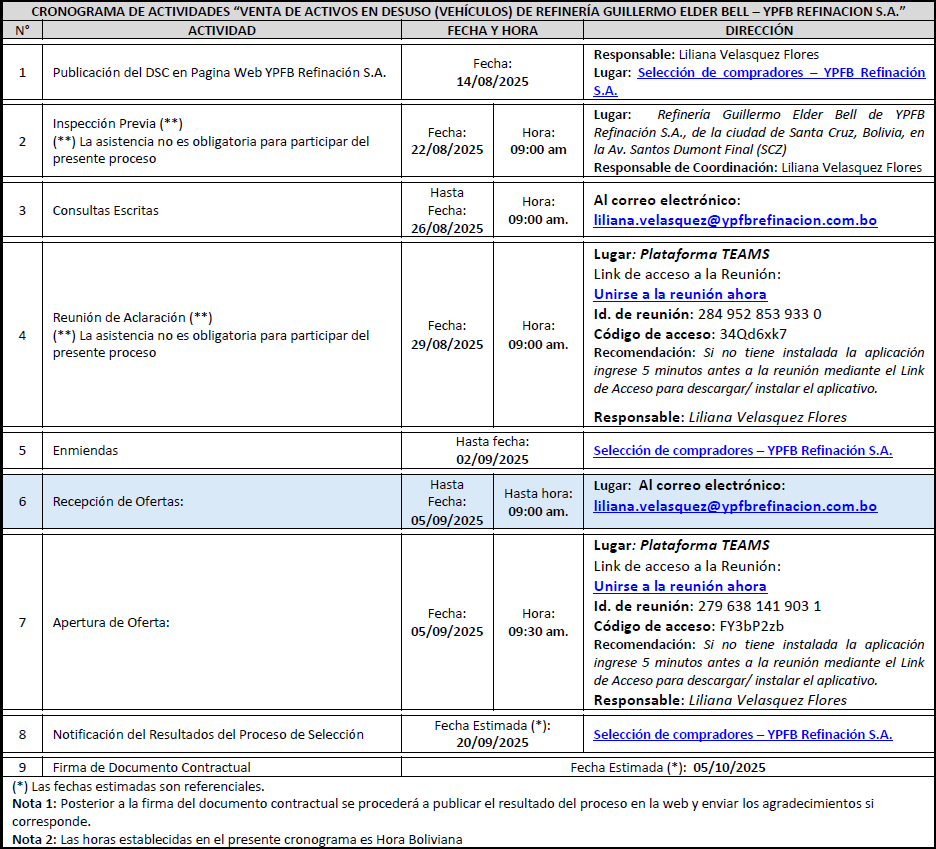
Task: Click the email link in the Consultas Escritas row
Action: tap(735, 220)
